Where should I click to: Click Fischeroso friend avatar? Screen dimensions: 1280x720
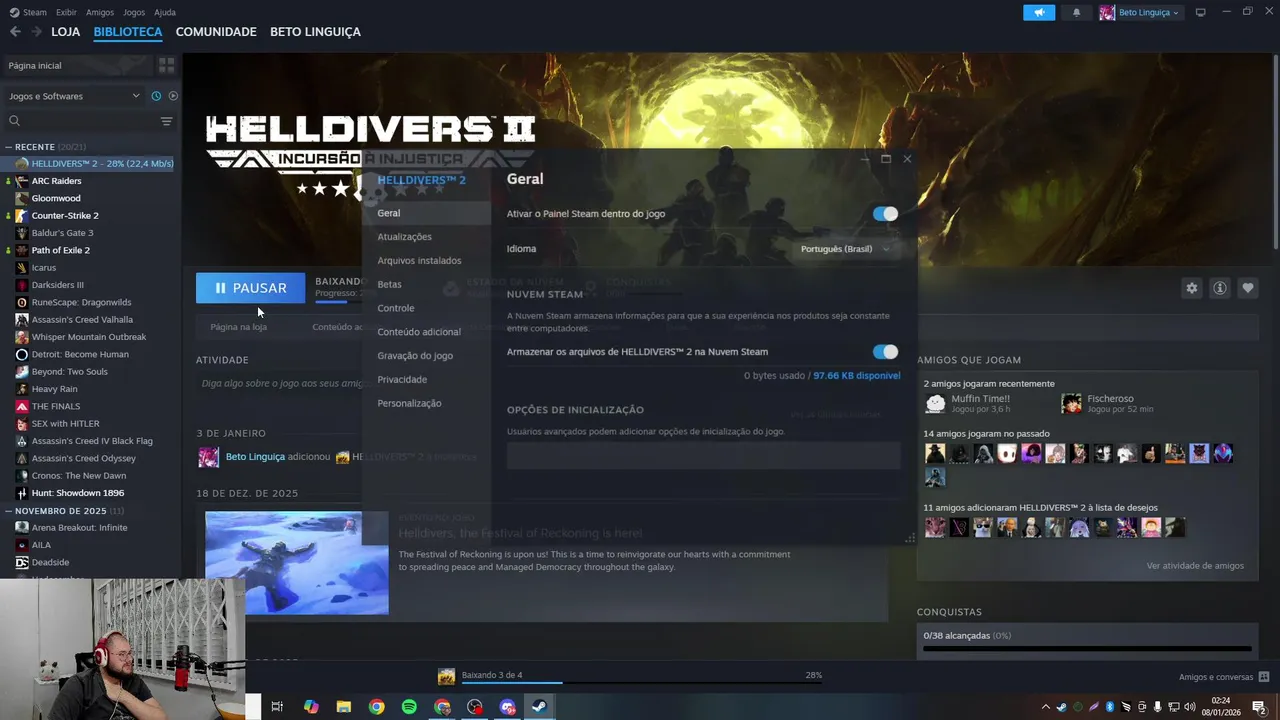1071,403
